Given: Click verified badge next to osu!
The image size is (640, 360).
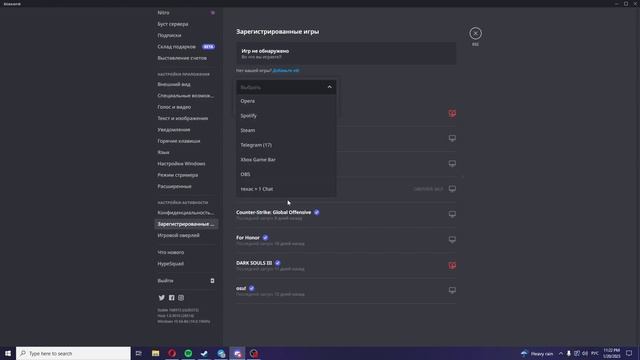Looking at the screenshot, I should (x=251, y=288).
